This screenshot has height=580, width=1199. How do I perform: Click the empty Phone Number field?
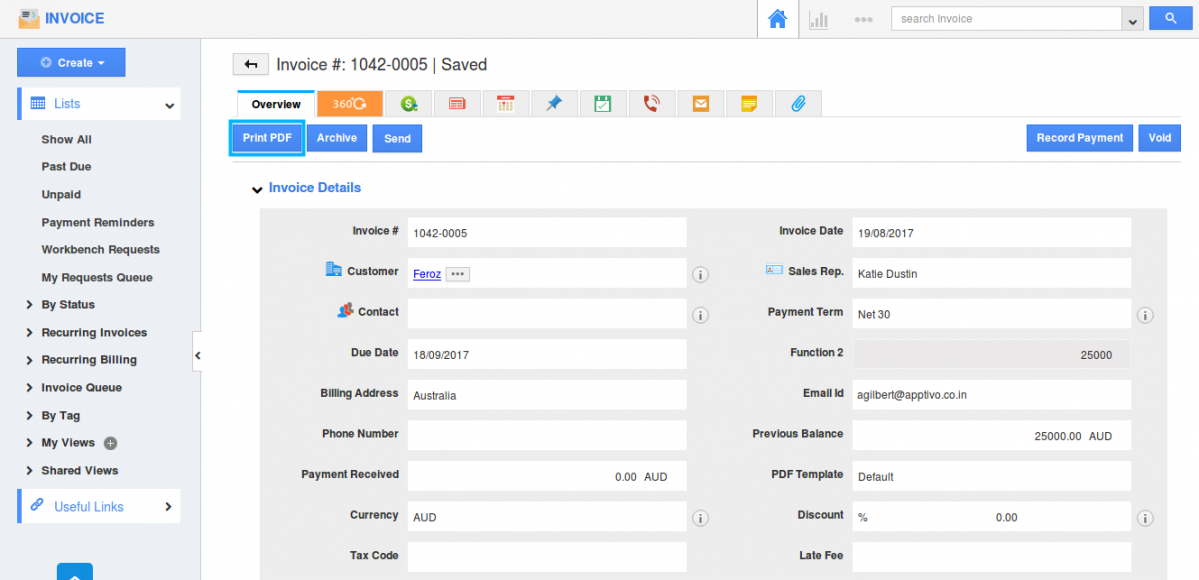pos(547,435)
